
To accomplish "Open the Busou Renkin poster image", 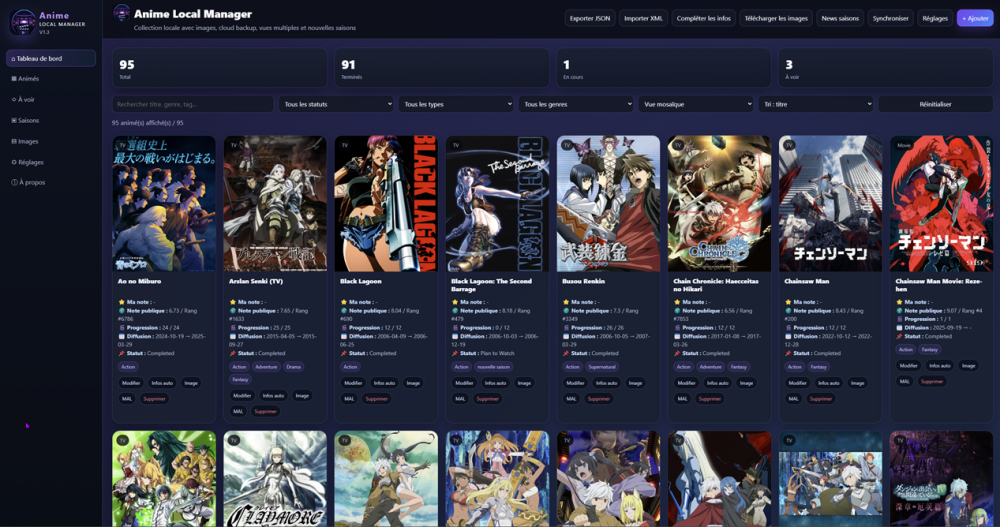I will coord(608,204).
